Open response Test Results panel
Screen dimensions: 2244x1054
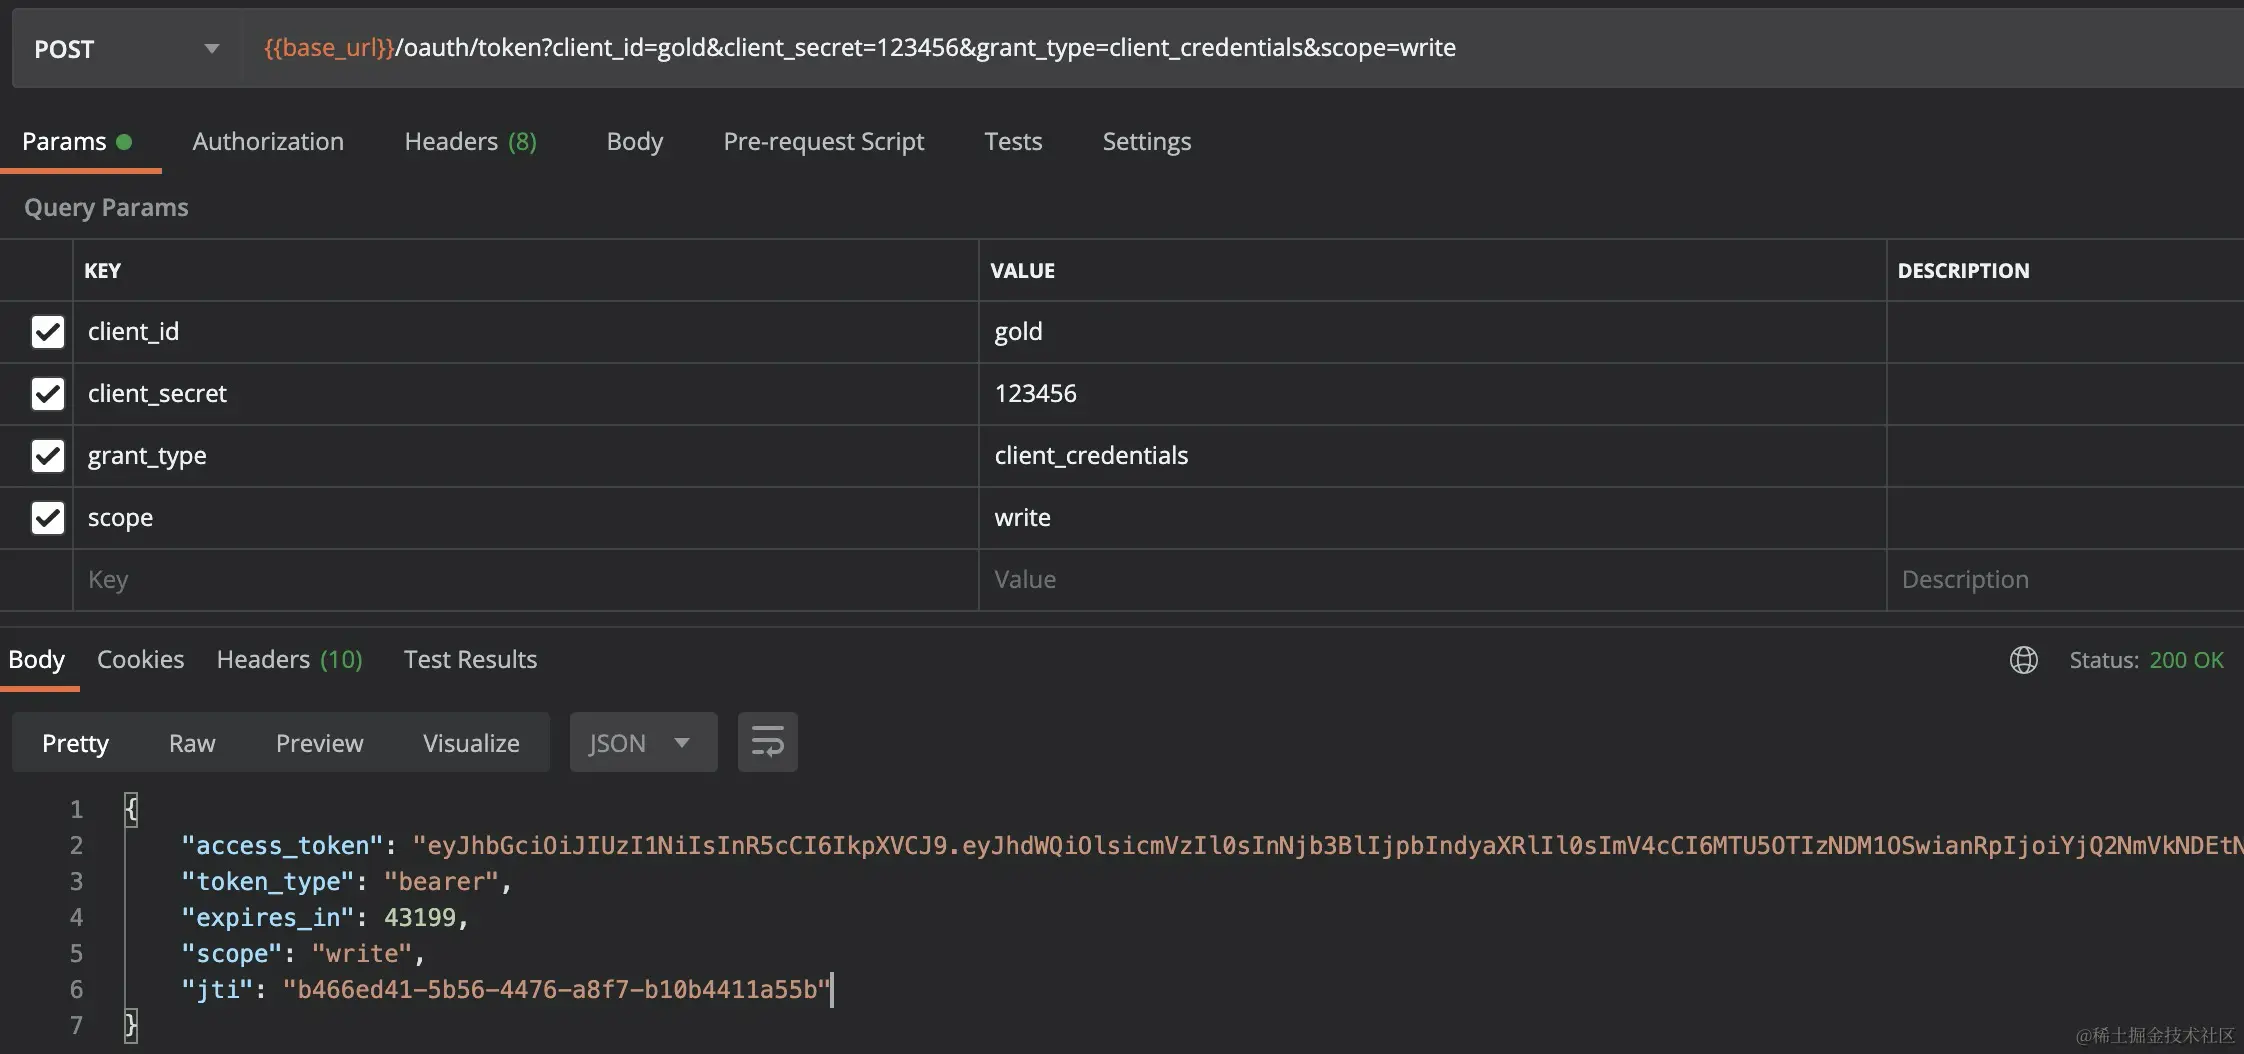click(470, 659)
